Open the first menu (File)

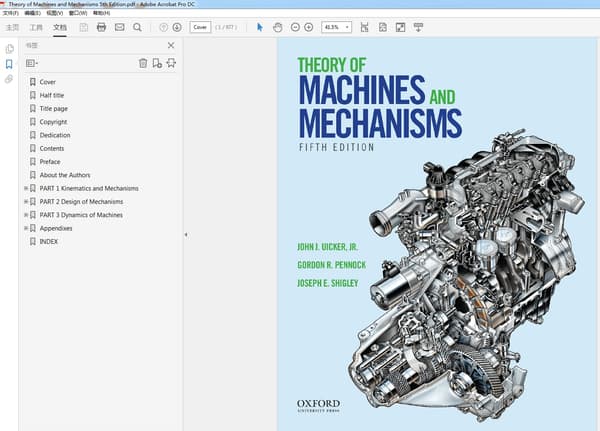click(11, 13)
